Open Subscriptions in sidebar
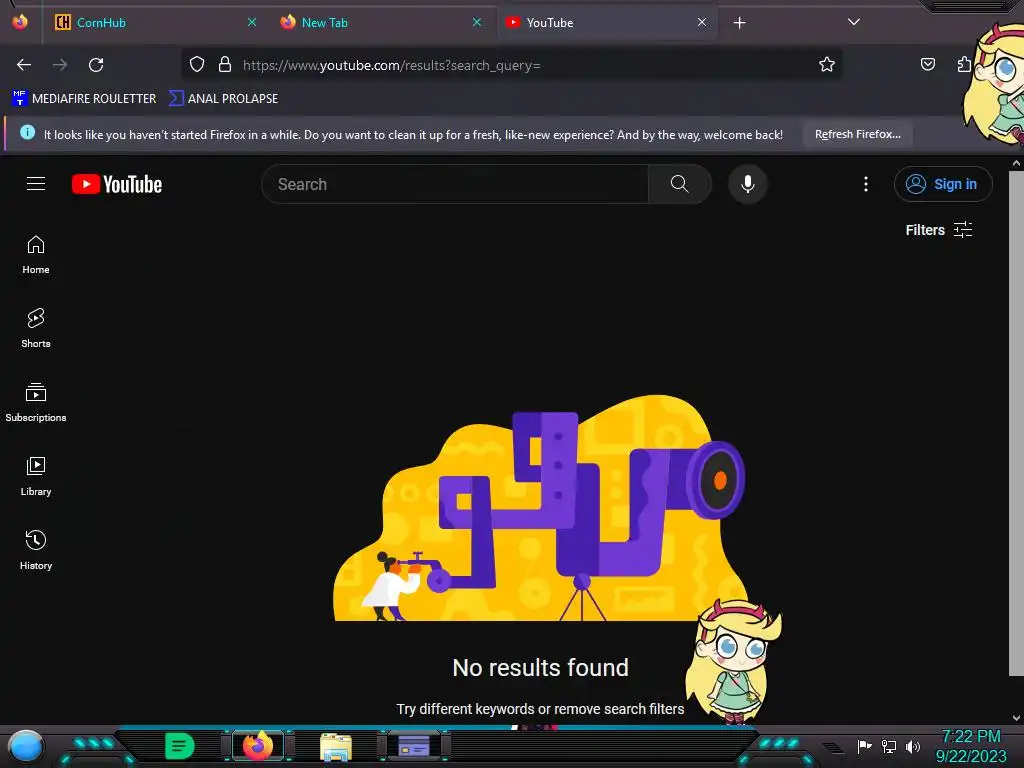 36,403
